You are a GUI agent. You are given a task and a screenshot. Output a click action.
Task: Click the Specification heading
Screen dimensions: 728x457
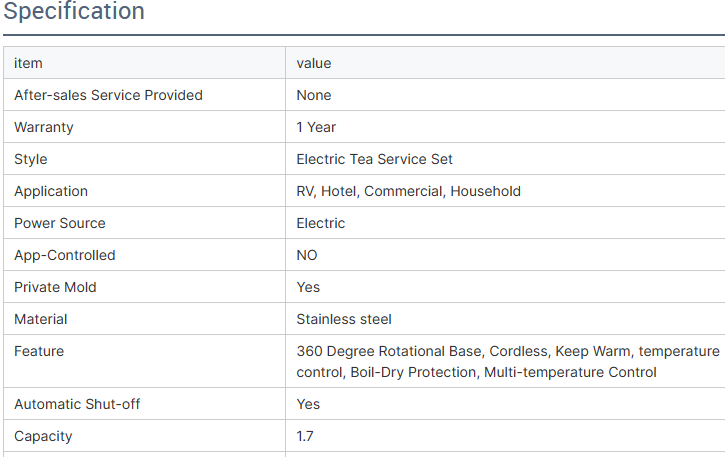point(74,11)
